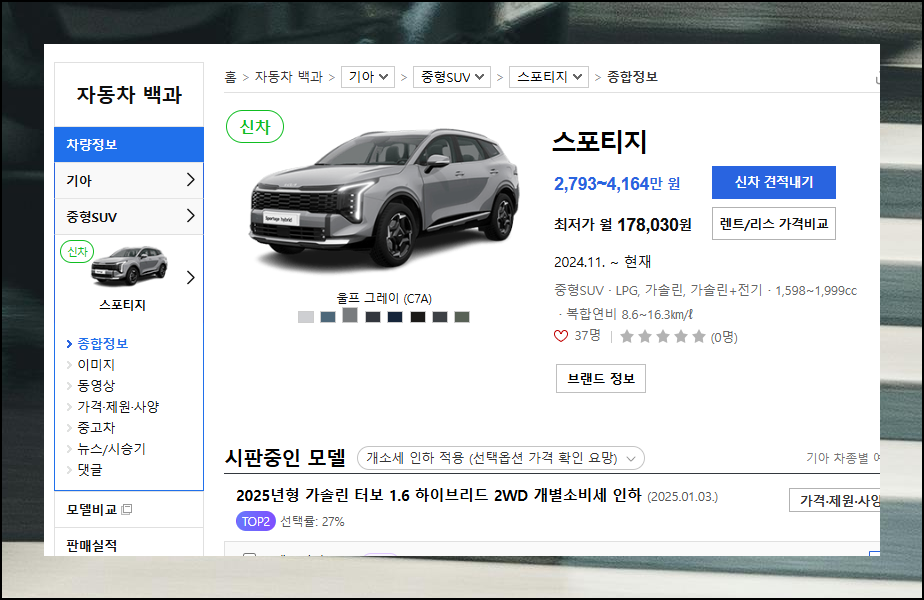Expand the 개소세 인하 적용 dropdown
The height and width of the screenshot is (600, 924).
pyautogui.click(x=501, y=458)
